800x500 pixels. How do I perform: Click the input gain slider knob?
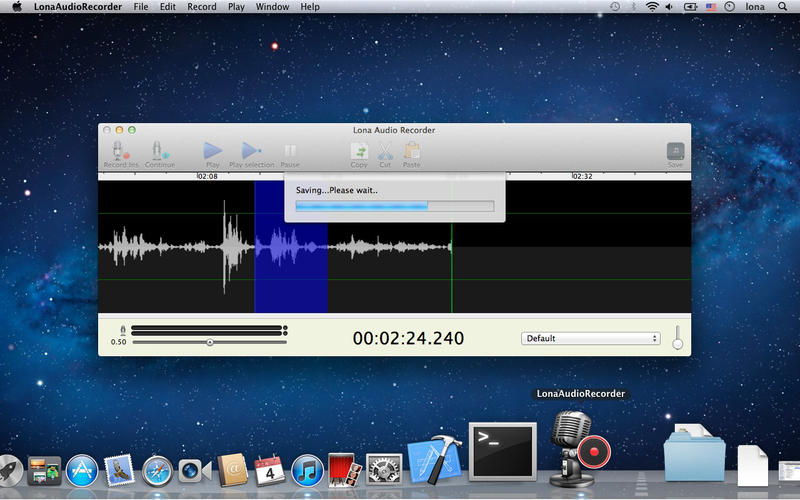pos(210,342)
